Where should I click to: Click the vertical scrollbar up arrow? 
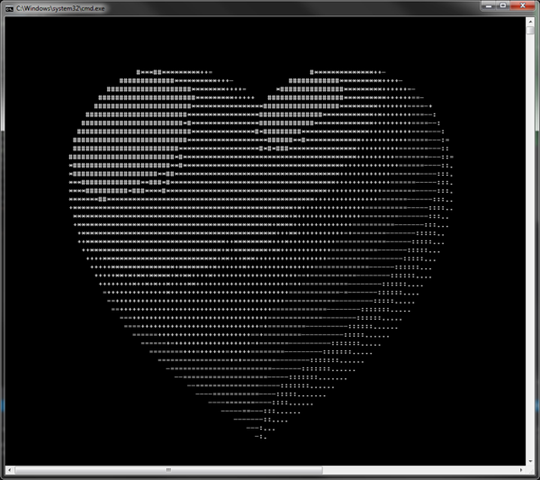(x=530, y=21)
